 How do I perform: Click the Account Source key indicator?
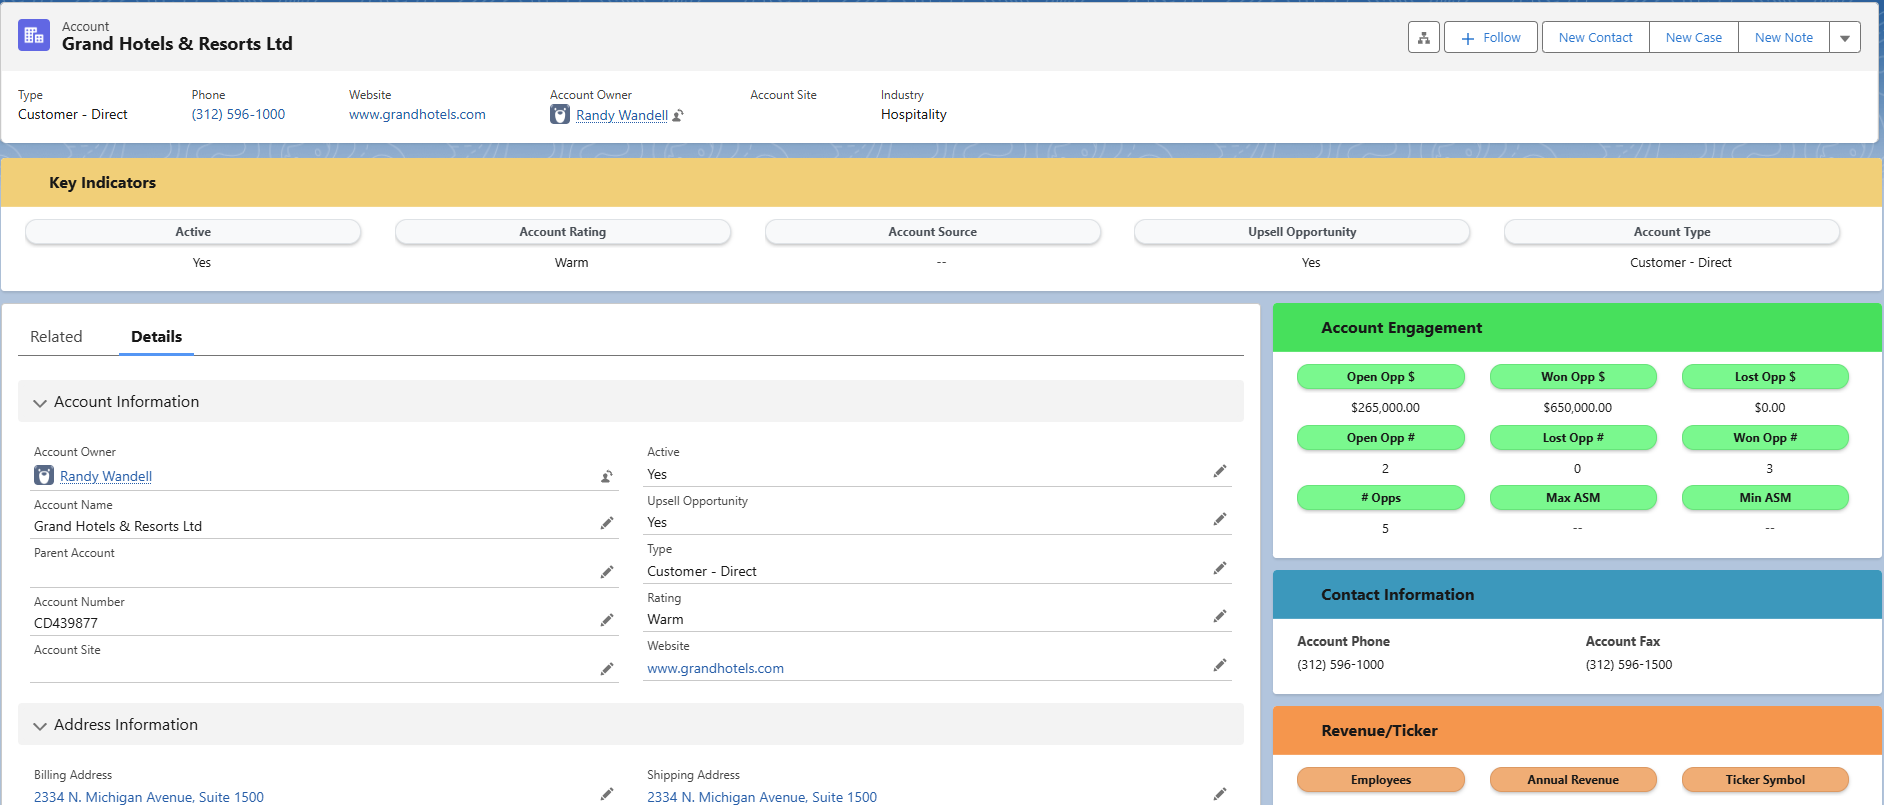933,232
